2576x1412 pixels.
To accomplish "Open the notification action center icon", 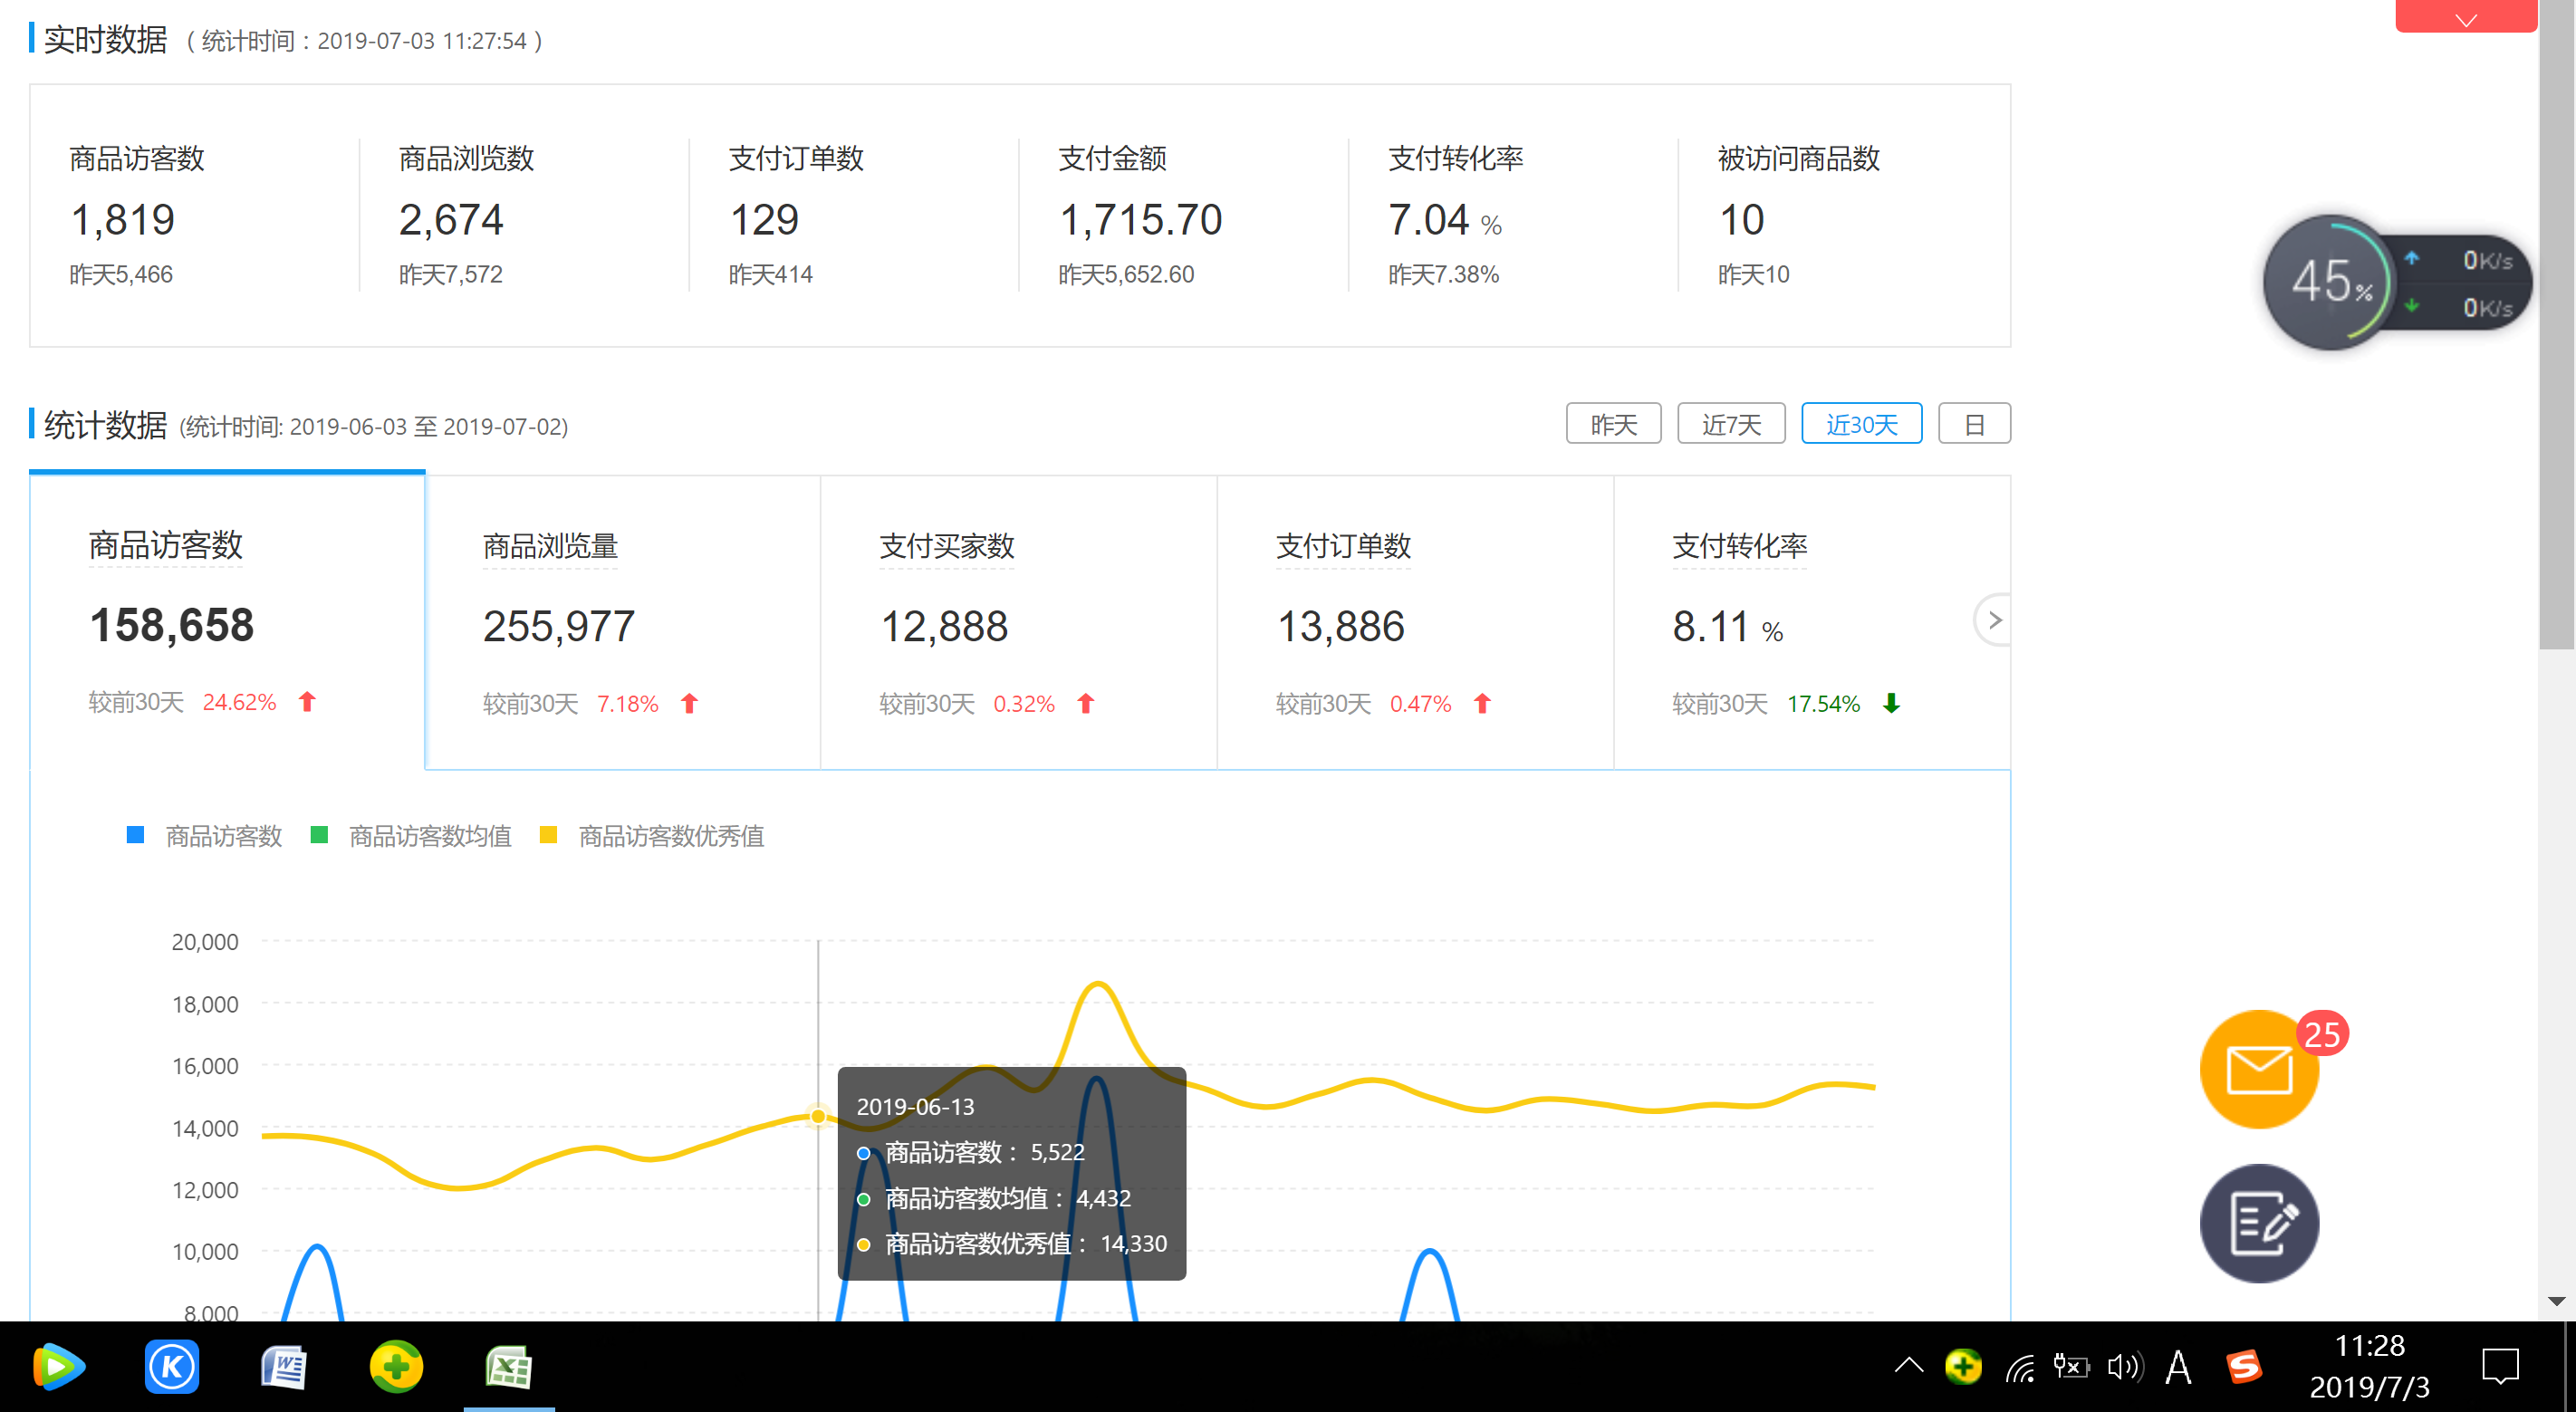I will pos(2500,1366).
